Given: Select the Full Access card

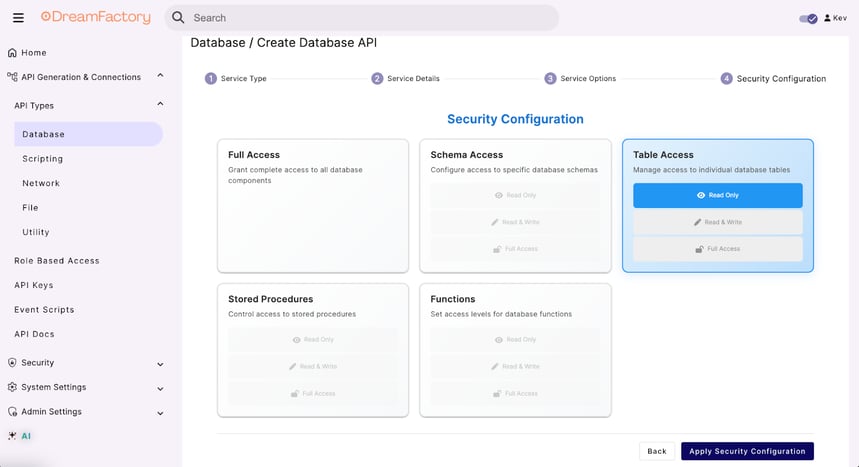Looking at the screenshot, I should click(313, 206).
